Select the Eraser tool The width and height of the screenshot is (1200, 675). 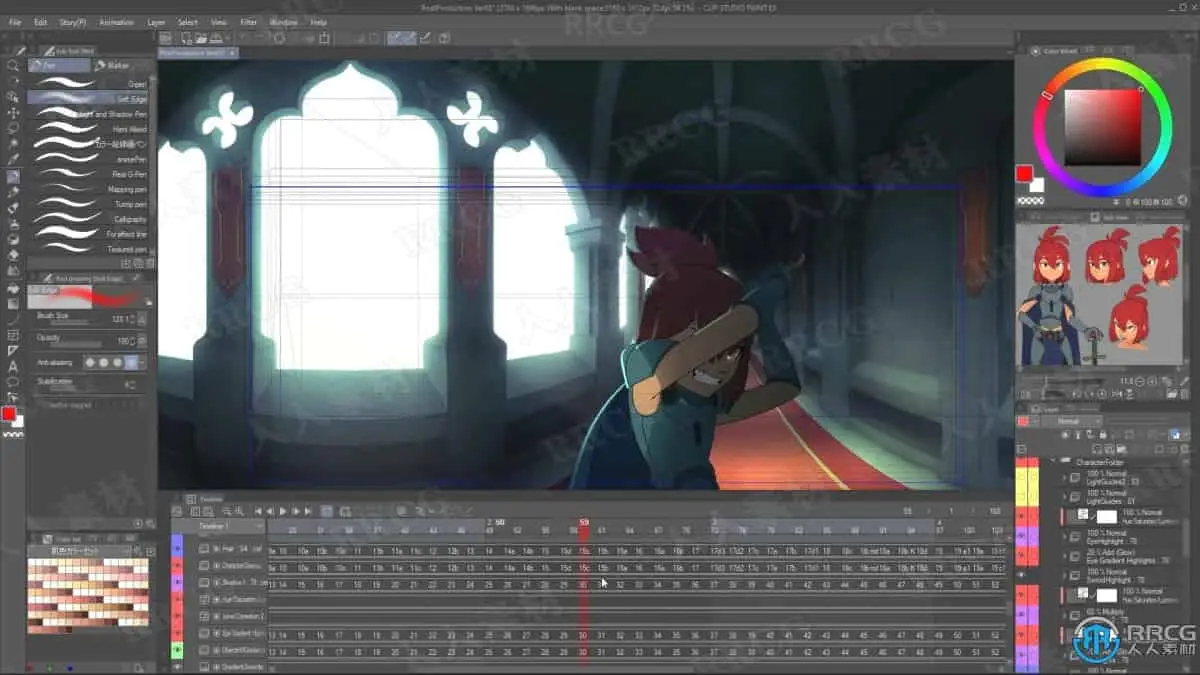pos(13,254)
